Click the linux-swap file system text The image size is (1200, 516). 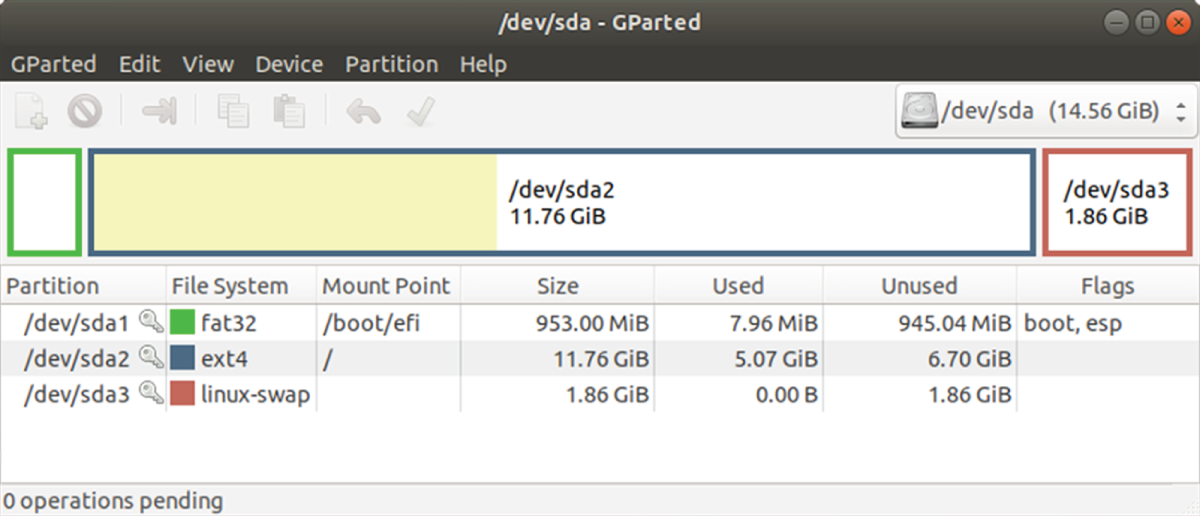pos(255,394)
